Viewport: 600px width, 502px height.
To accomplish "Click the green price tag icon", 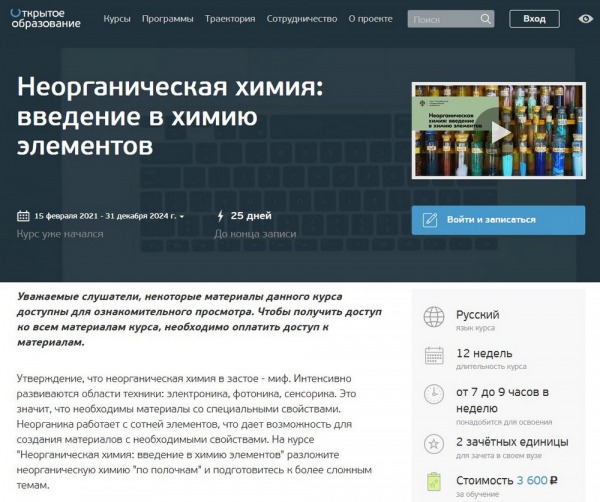I will coord(434,481).
